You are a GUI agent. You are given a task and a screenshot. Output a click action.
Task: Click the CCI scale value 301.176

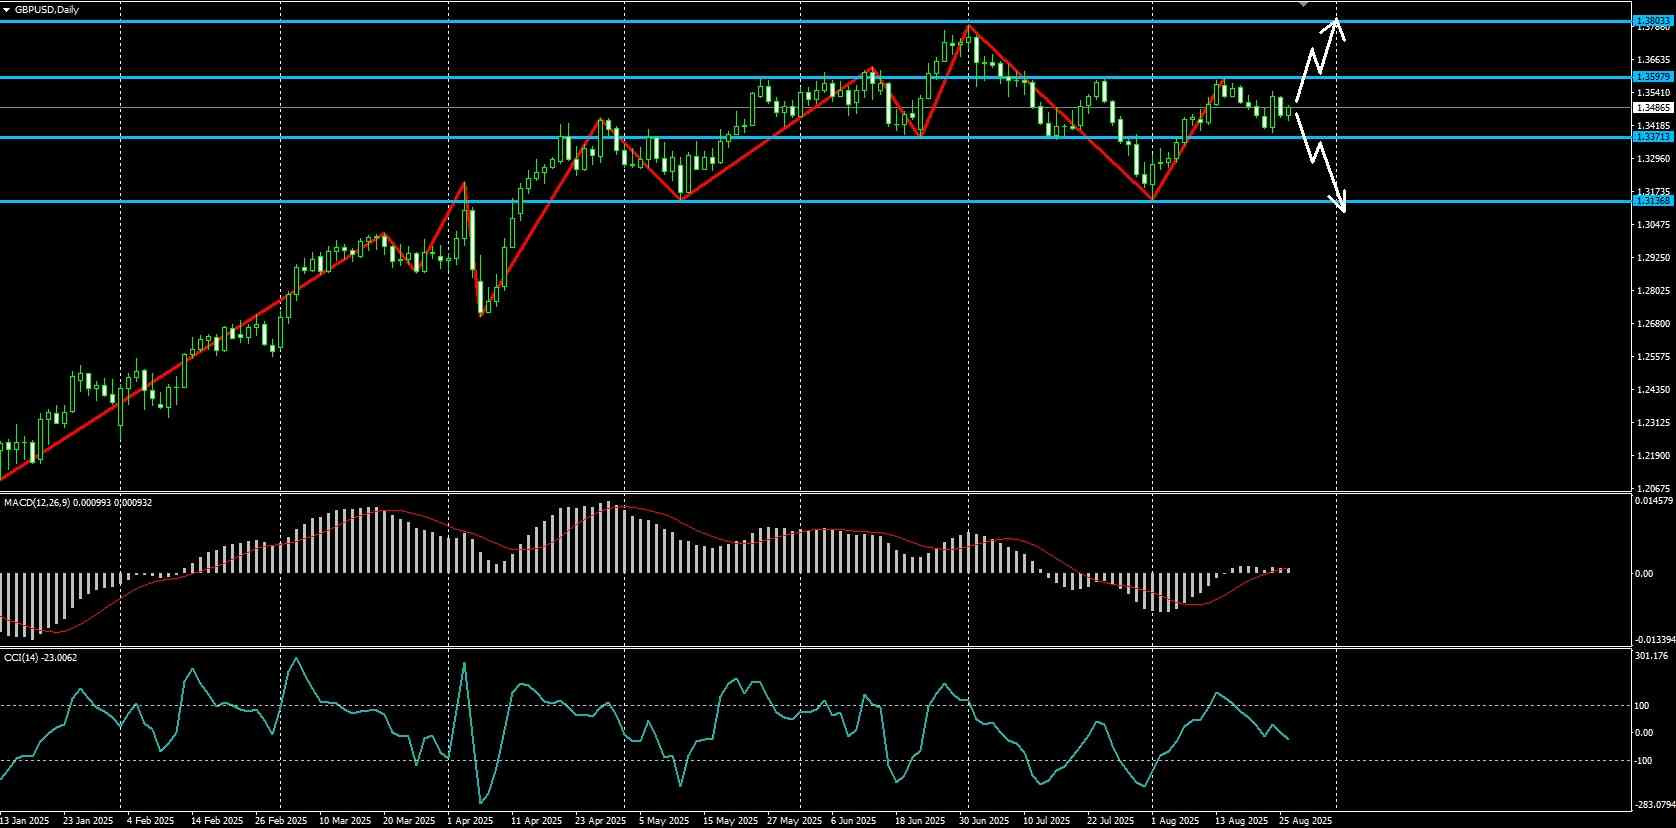pyautogui.click(x=1651, y=656)
